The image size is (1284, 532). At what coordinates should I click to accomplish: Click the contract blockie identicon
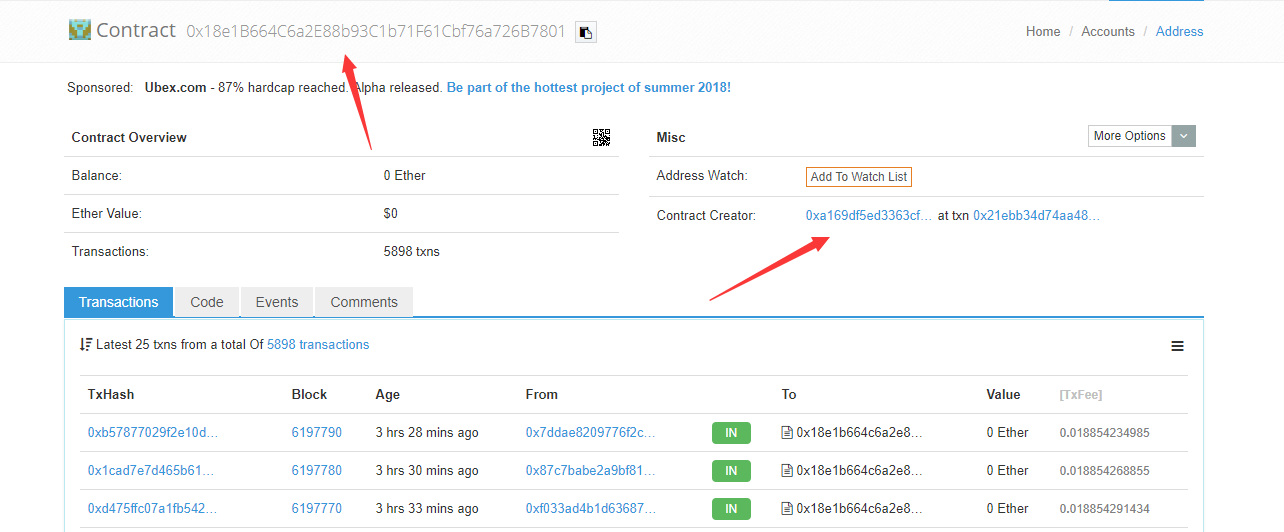tap(79, 30)
